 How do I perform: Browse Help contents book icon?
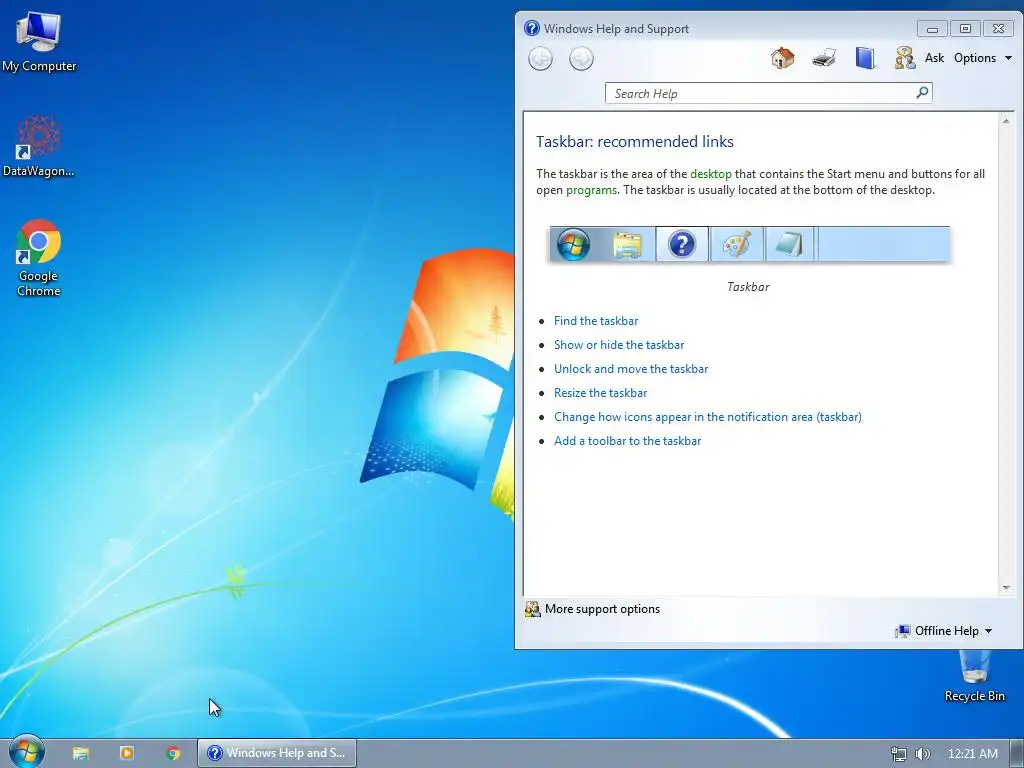(x=865, y=58)
